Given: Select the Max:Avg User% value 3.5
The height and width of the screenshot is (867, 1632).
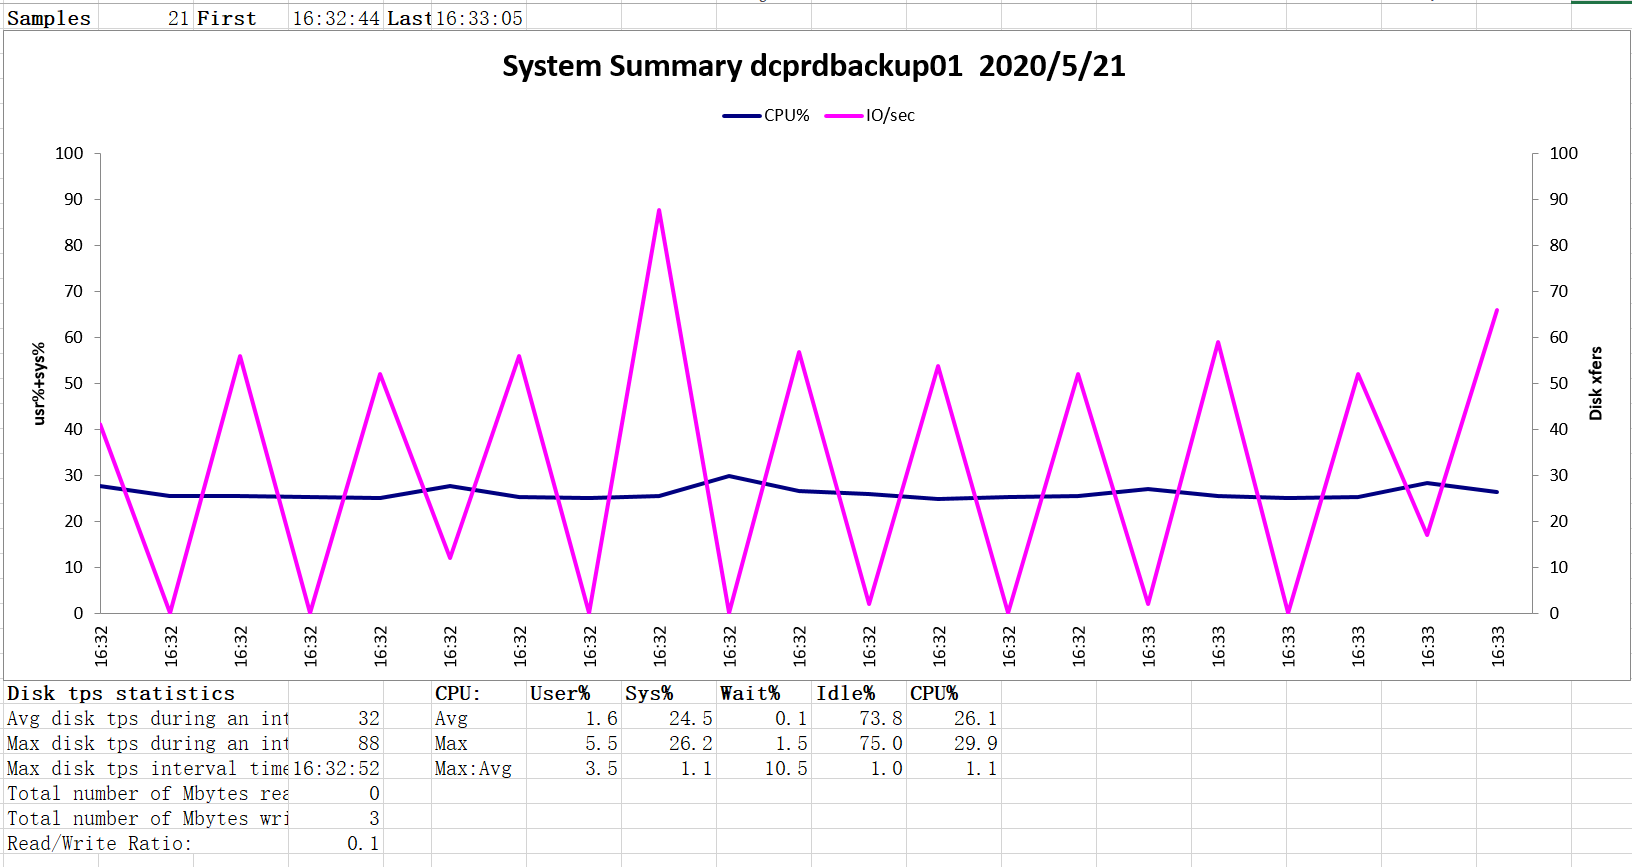Looking at the screenshot, I should (574, 768).
